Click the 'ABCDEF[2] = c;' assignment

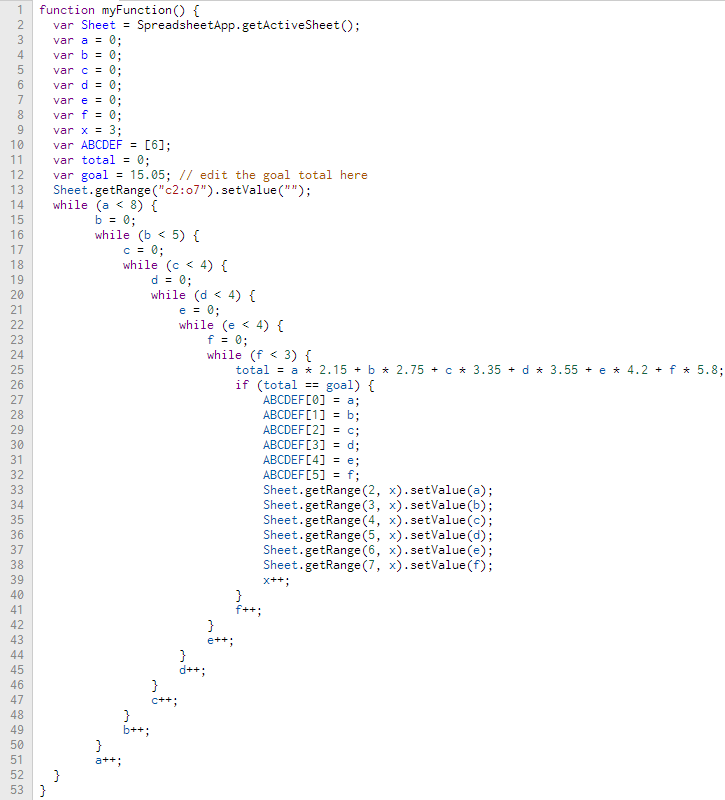click(311, 430)
